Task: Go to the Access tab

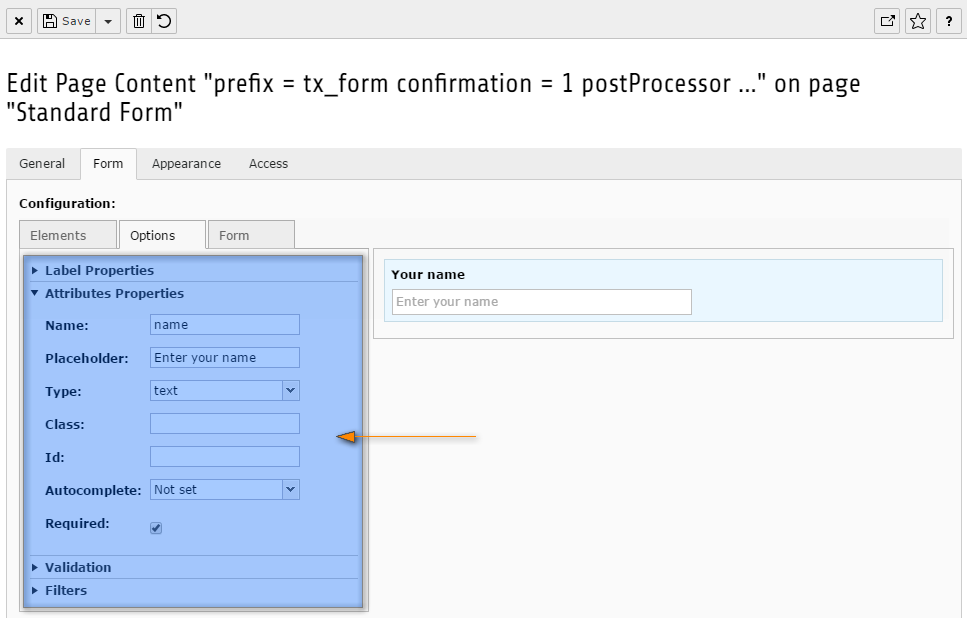Action: click(x=268, y=164)
